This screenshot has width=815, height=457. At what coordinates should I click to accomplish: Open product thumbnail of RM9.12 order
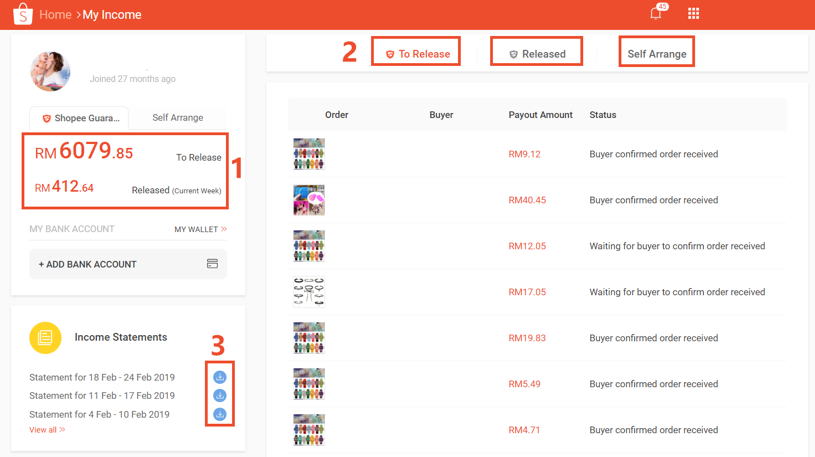coord(309,154)
